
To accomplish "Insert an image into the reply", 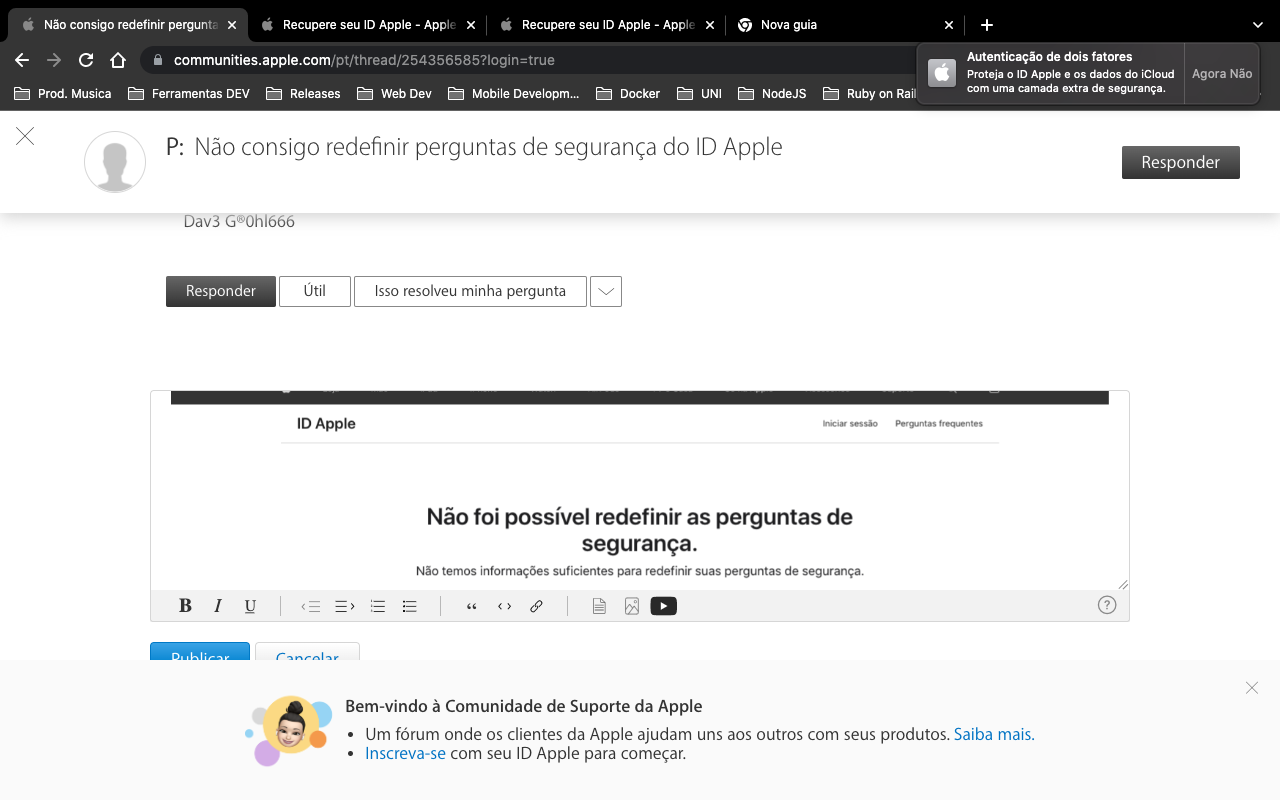I will pos(632,606).
